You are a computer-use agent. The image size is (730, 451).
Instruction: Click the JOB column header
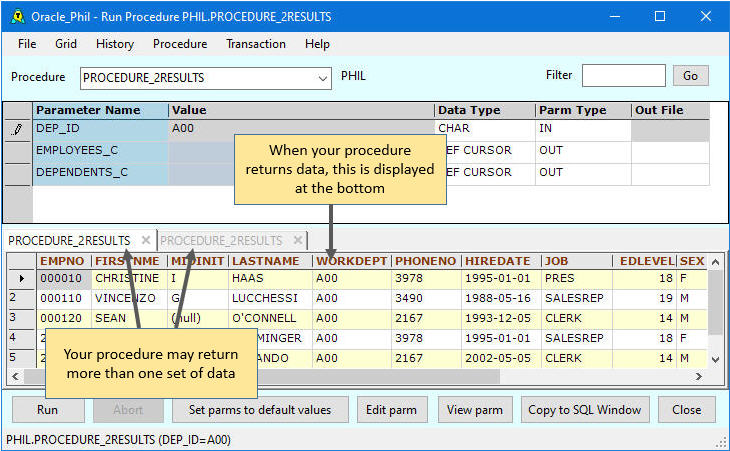tap(577, 261)
